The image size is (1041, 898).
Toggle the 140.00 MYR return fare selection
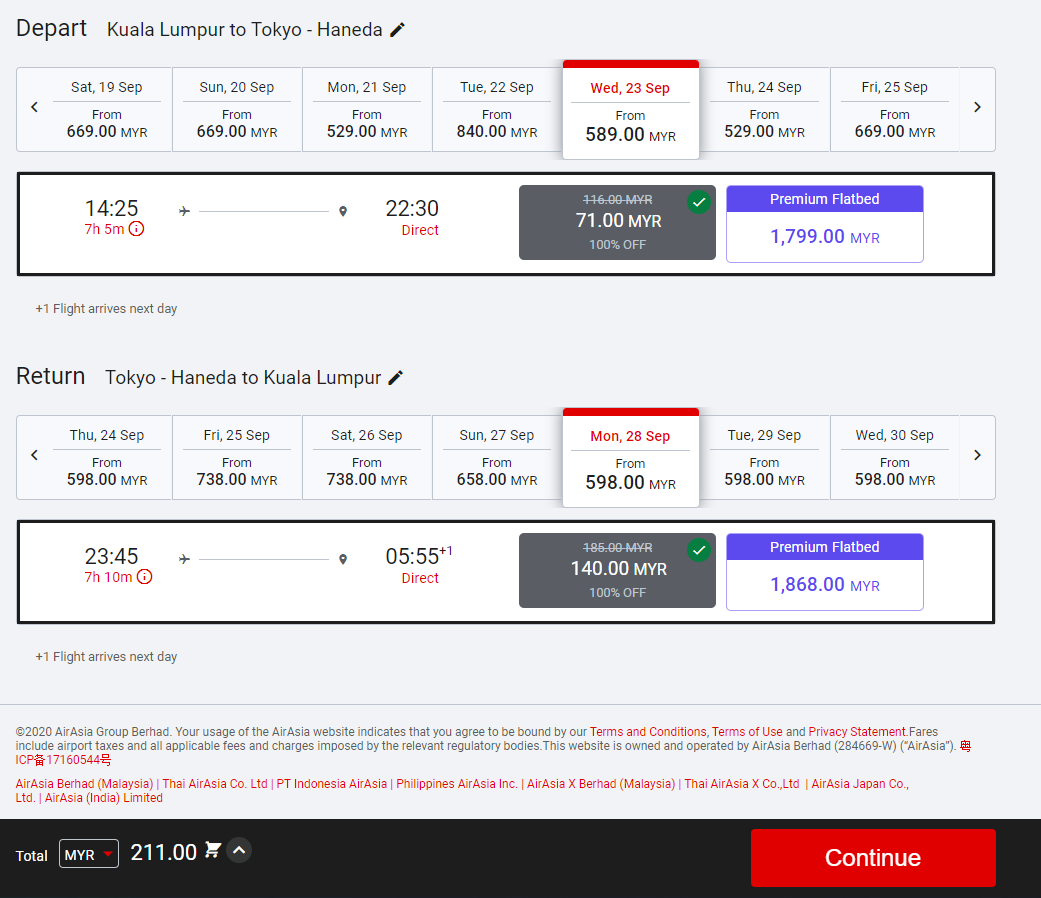click(x=617, y=570)
